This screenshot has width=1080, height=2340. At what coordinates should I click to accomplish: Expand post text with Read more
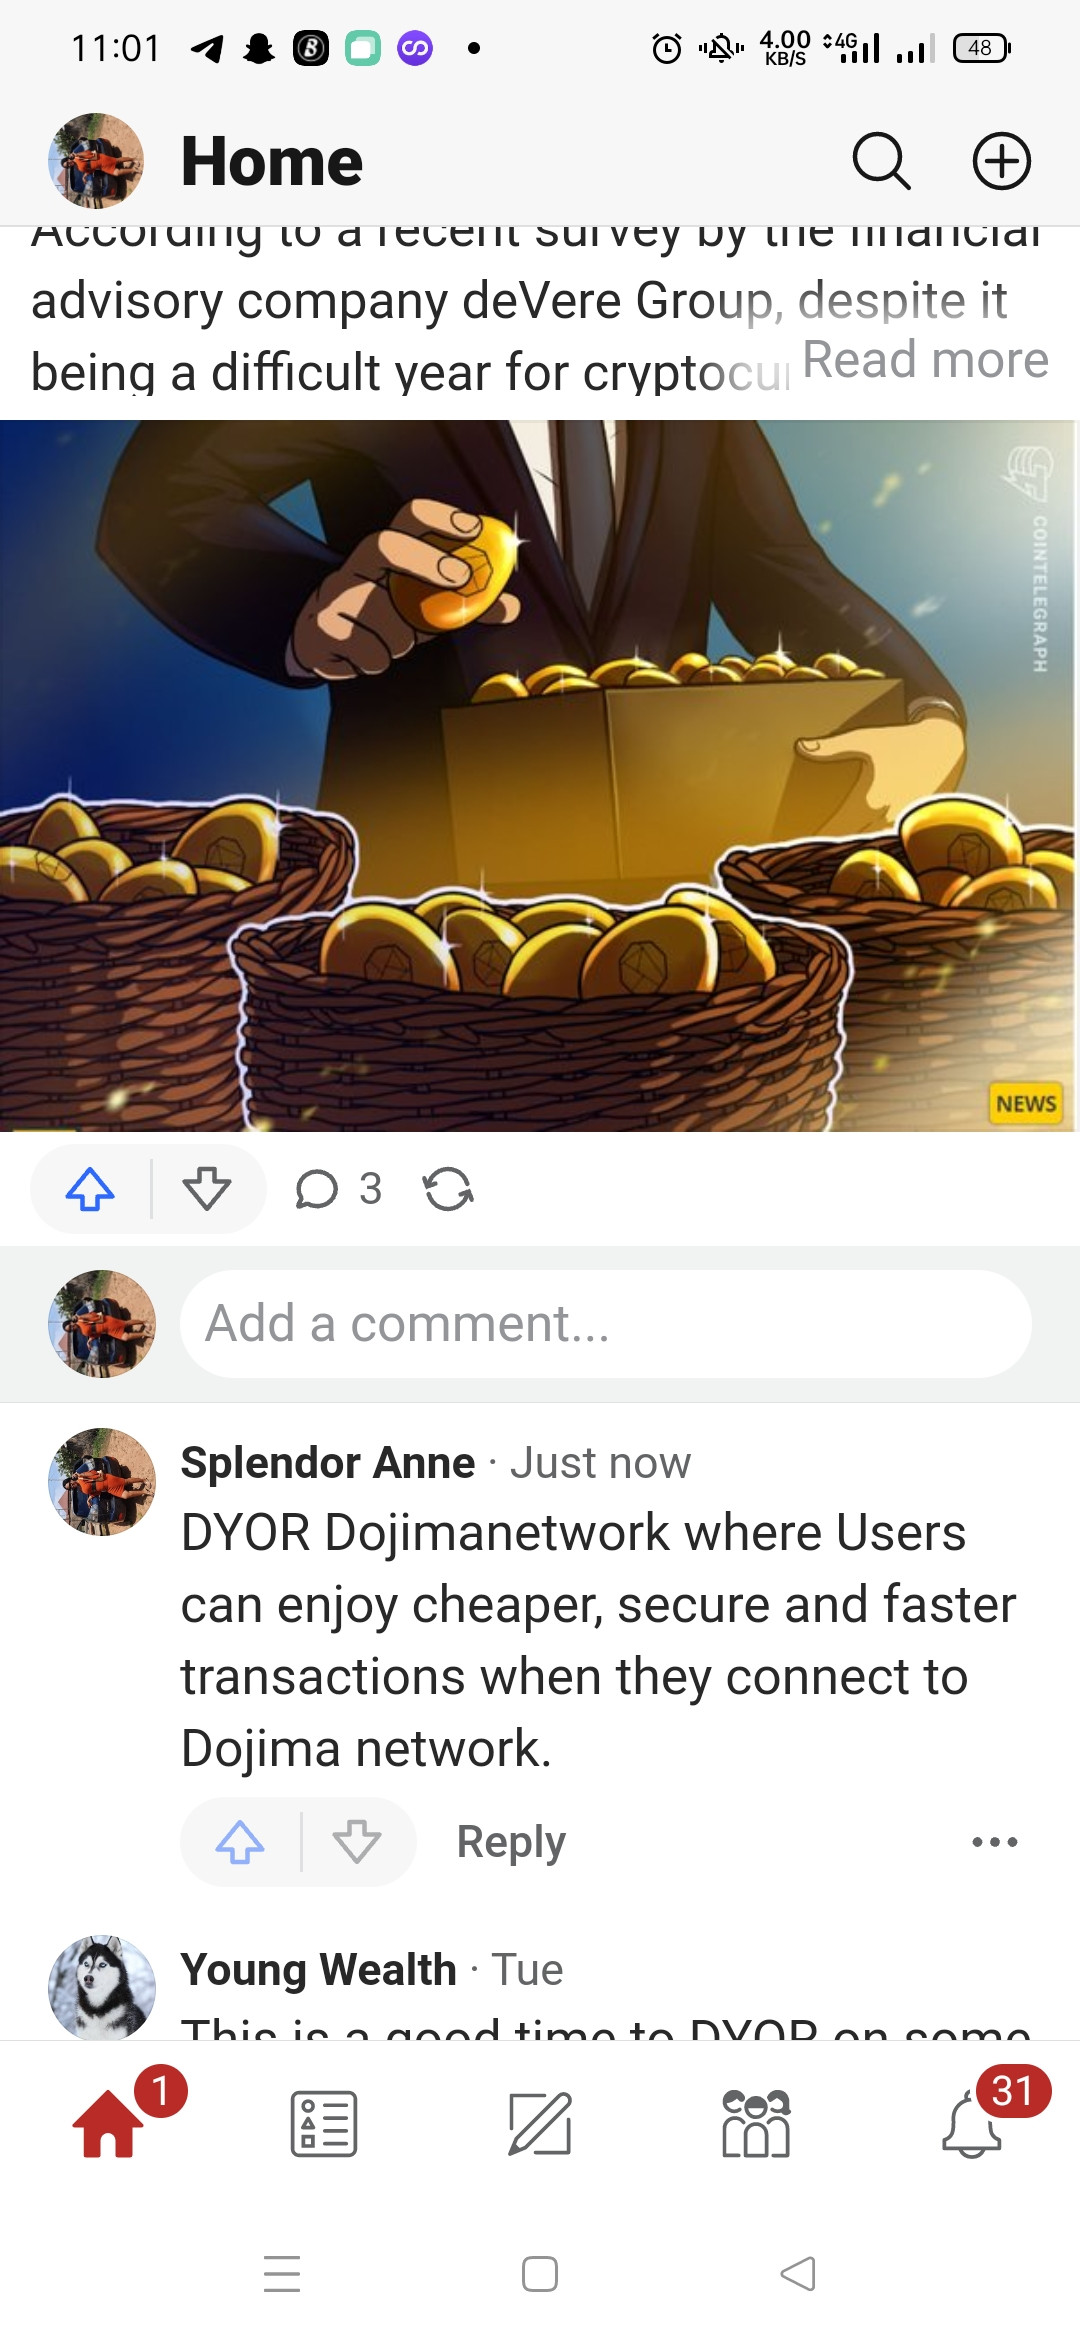925,360
